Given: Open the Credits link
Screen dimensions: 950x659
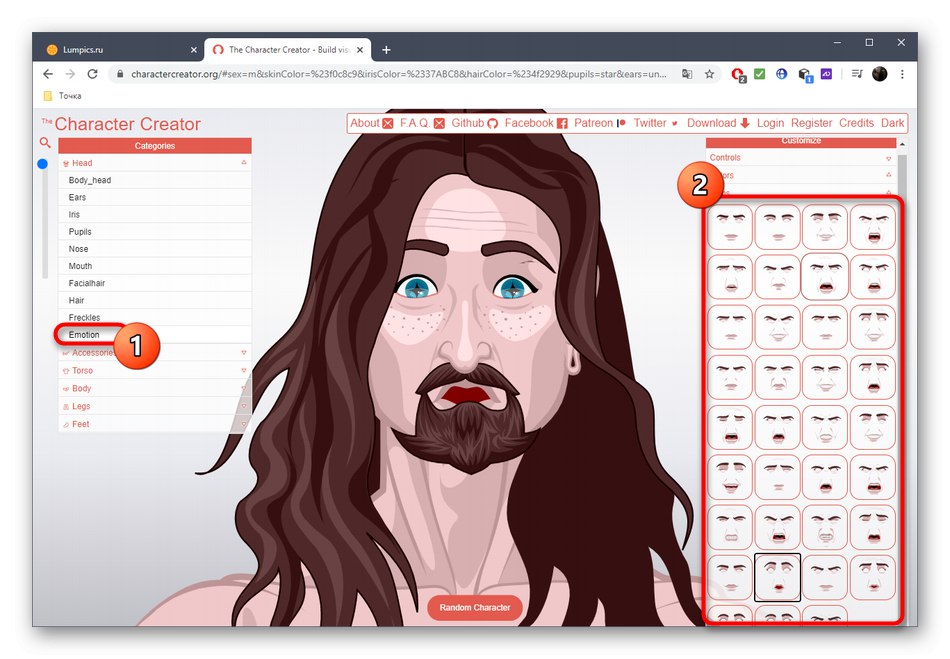Looking at the screenshot, I should [x=856, y=123].
